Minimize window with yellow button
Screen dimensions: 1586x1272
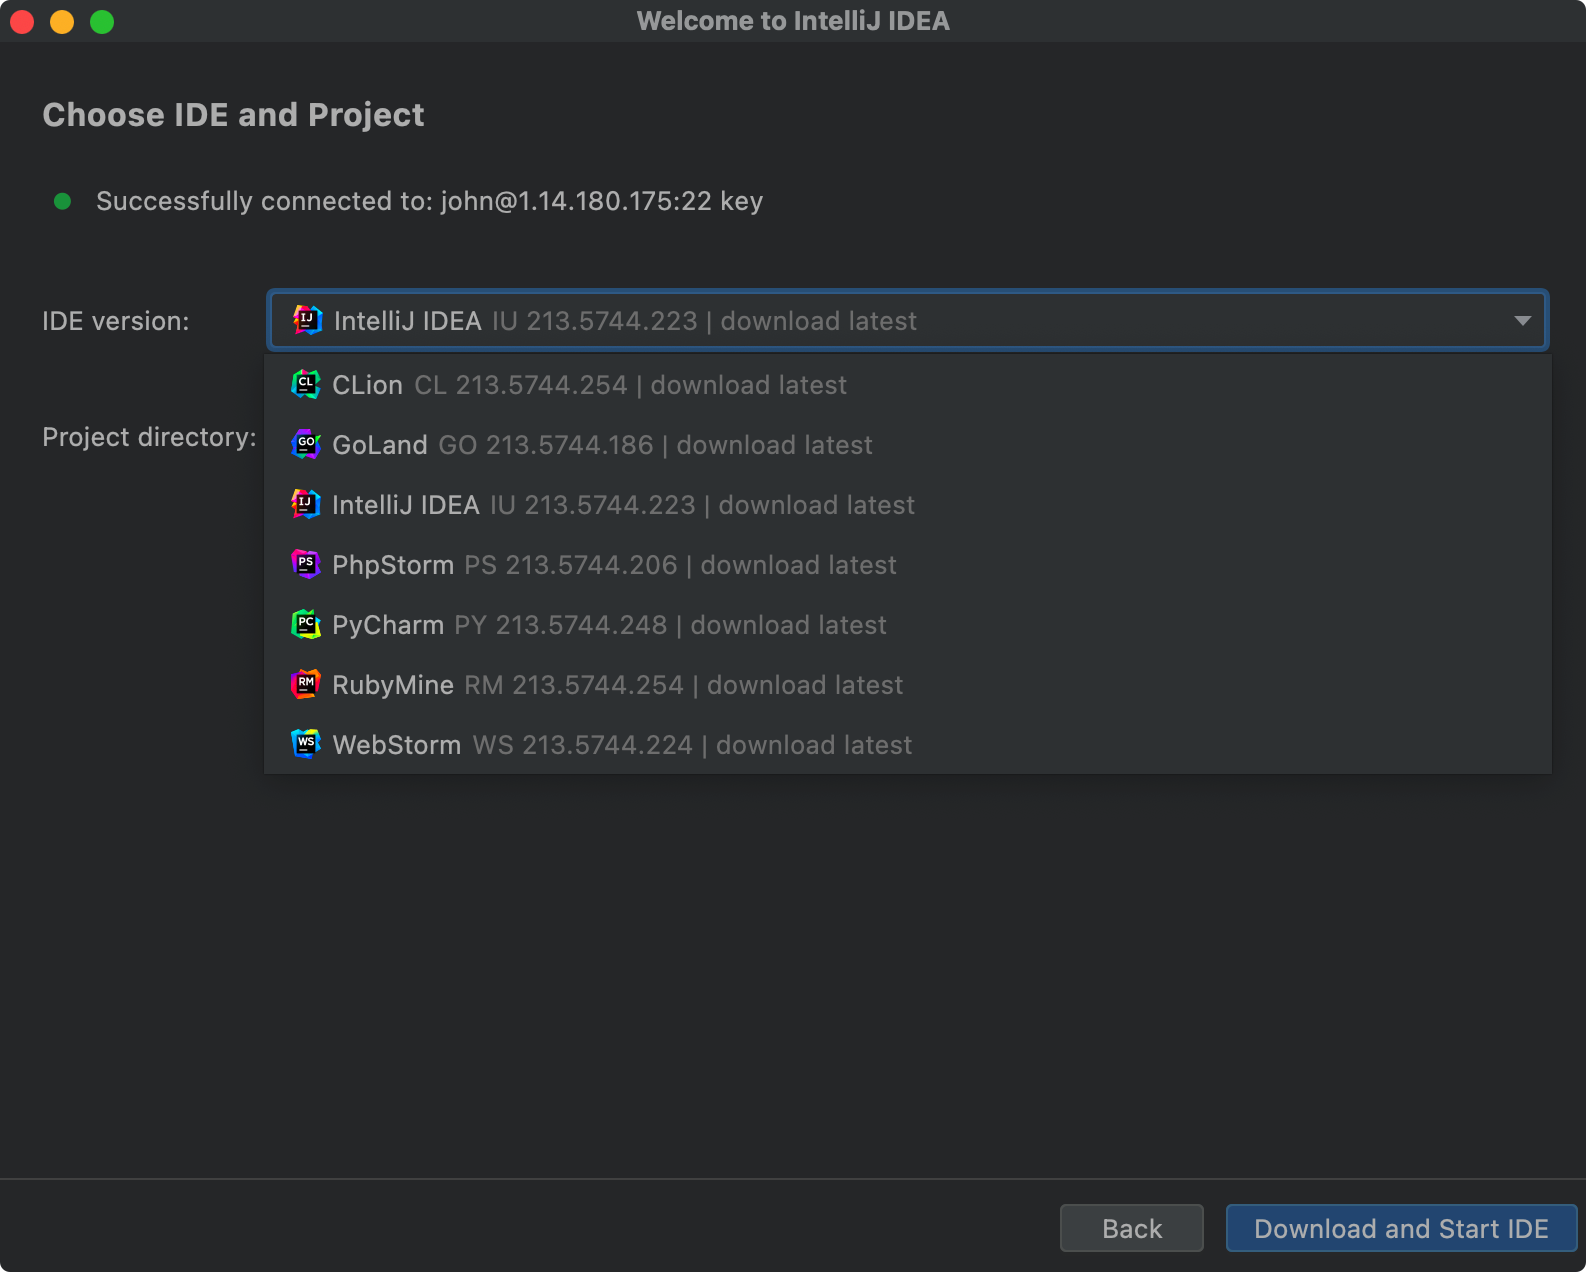pyautogui.click(x=62, y=21)
